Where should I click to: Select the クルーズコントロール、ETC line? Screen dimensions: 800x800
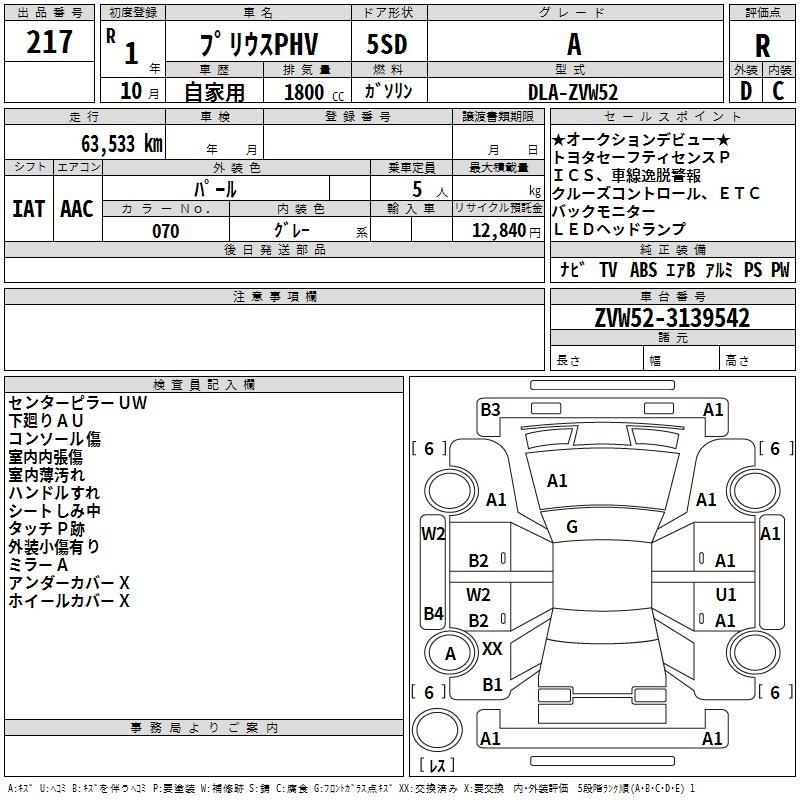click(x=656, y=193)
